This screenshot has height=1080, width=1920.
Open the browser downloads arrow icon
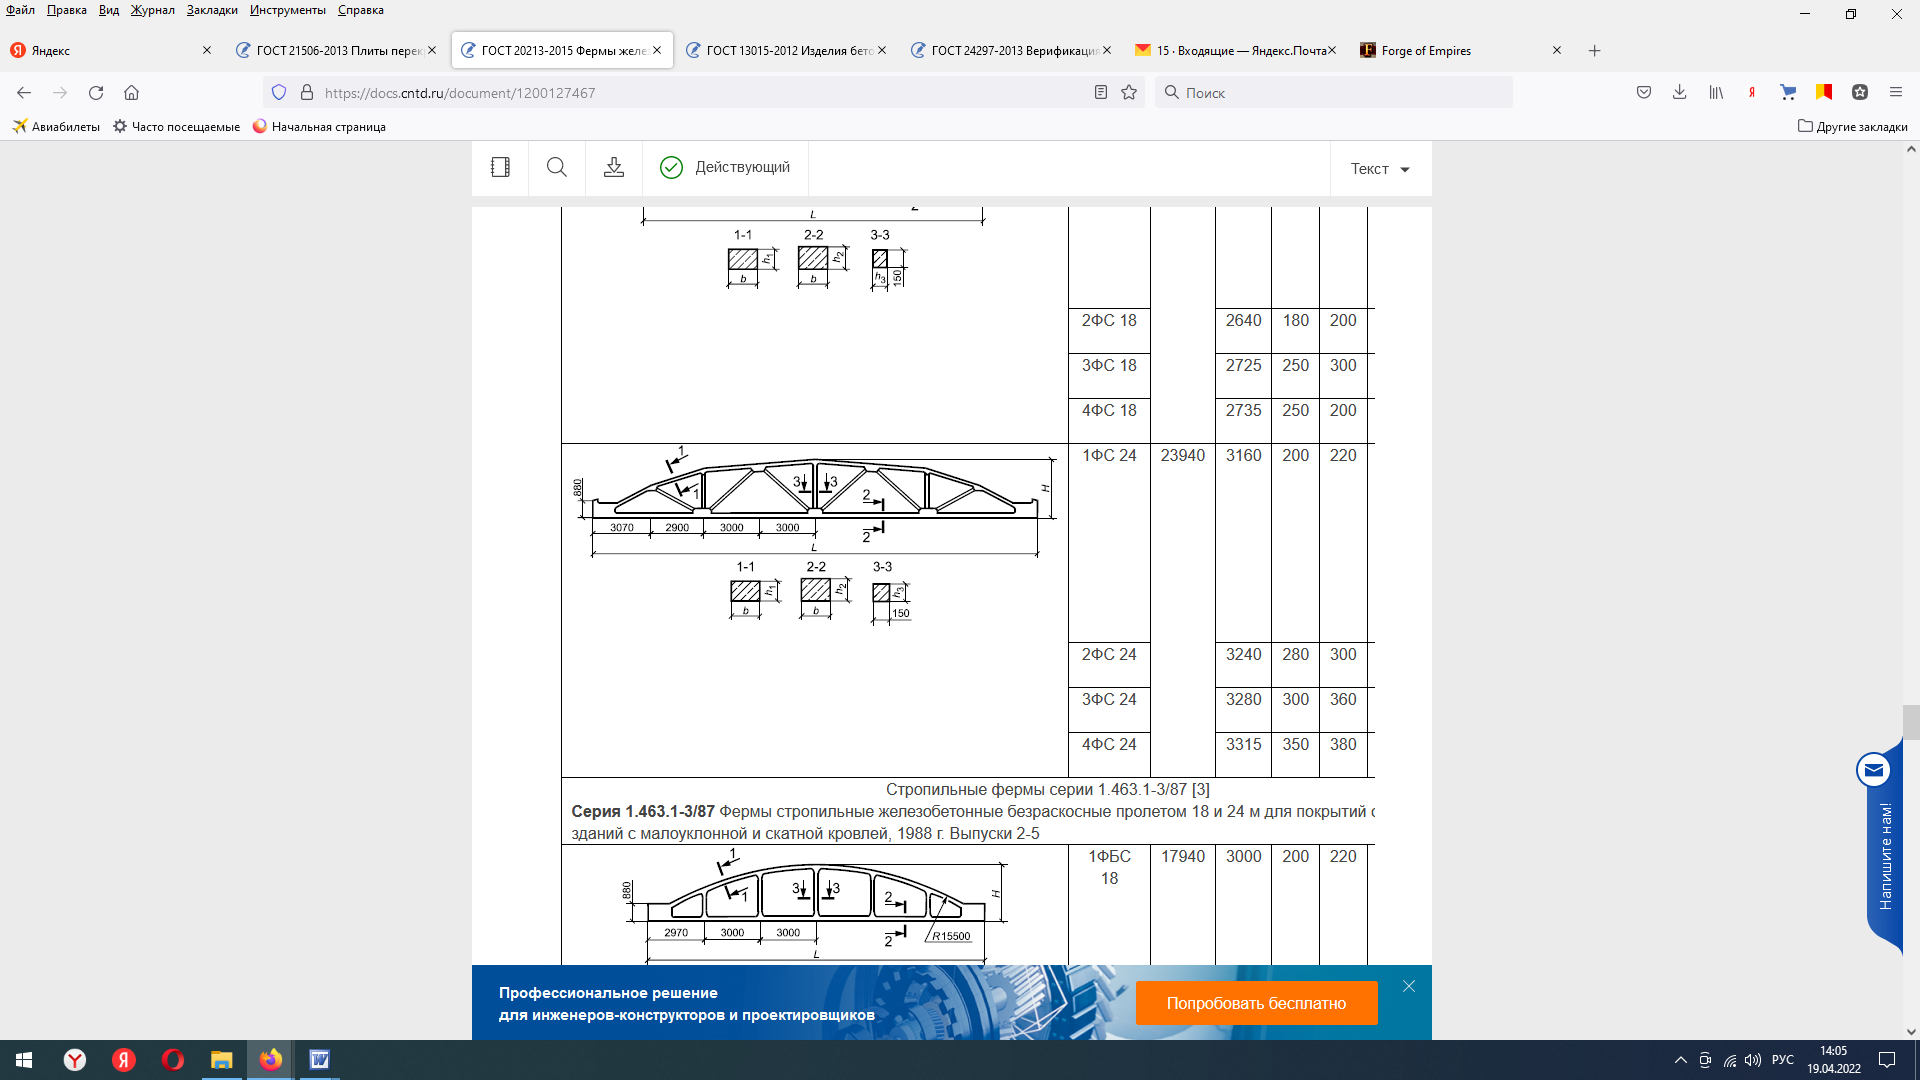click(x=1680, y=93)
